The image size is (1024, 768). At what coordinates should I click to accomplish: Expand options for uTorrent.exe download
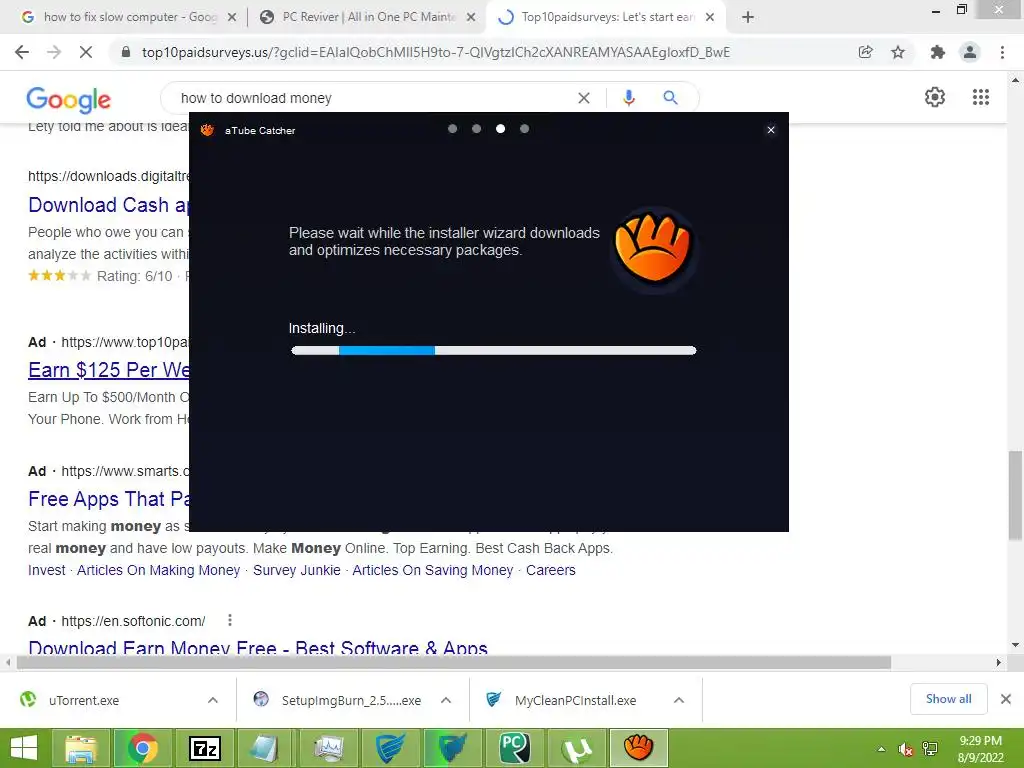pos(213,700)
